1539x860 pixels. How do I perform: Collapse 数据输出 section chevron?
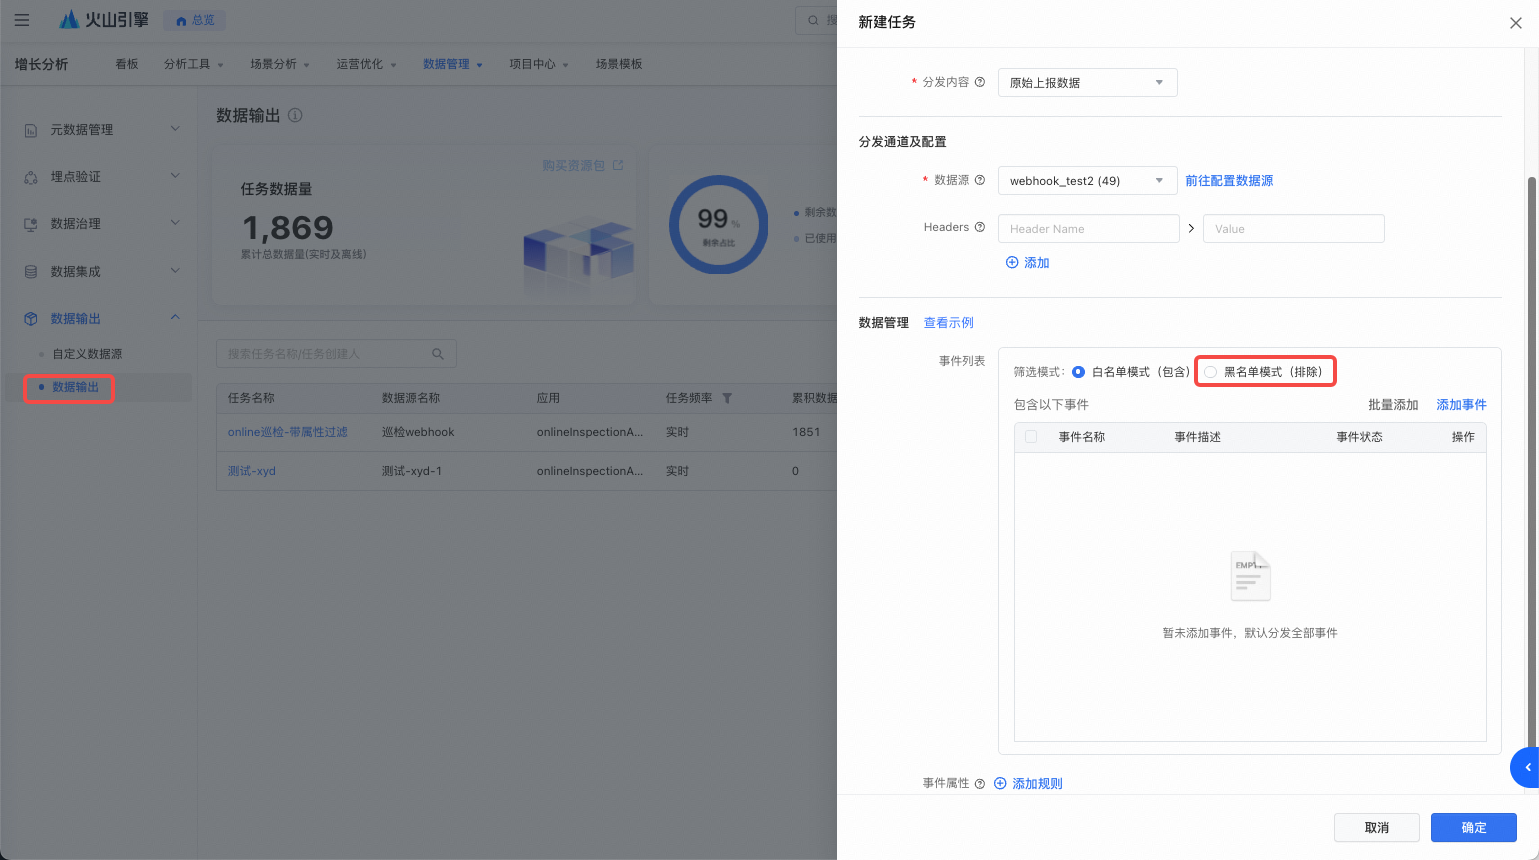point(175,318)
